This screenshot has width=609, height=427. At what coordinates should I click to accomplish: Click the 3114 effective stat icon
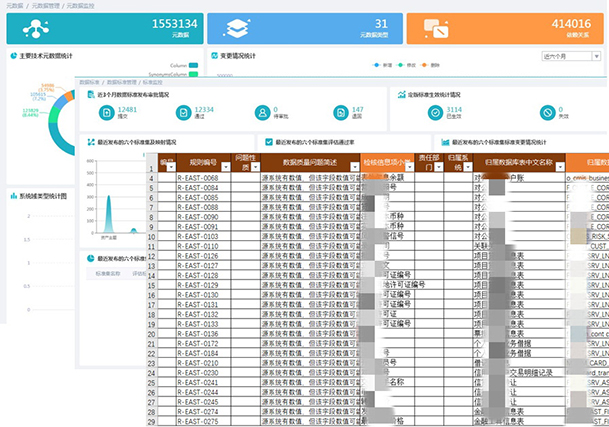(x=434, y=113)
